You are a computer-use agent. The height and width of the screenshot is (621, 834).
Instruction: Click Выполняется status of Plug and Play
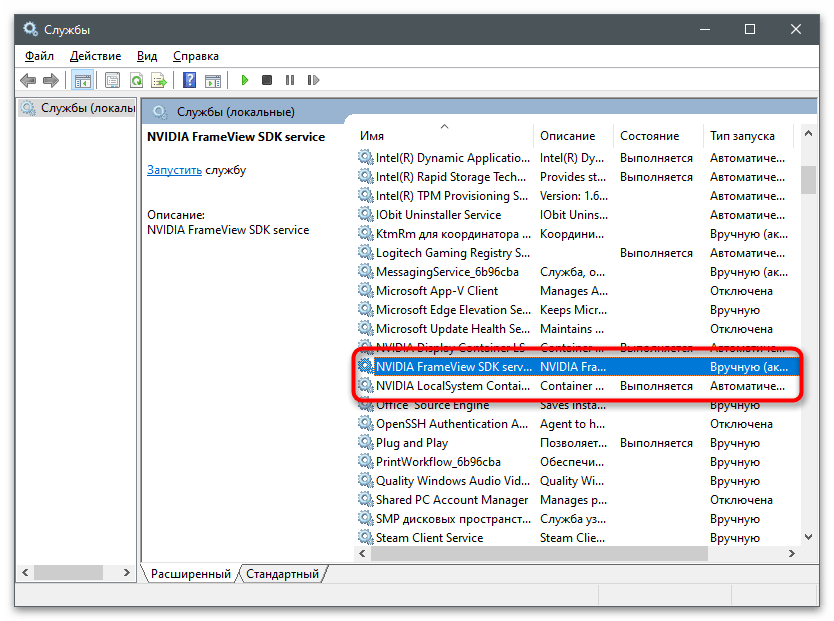pyautogui.click(x=656, y=443)
